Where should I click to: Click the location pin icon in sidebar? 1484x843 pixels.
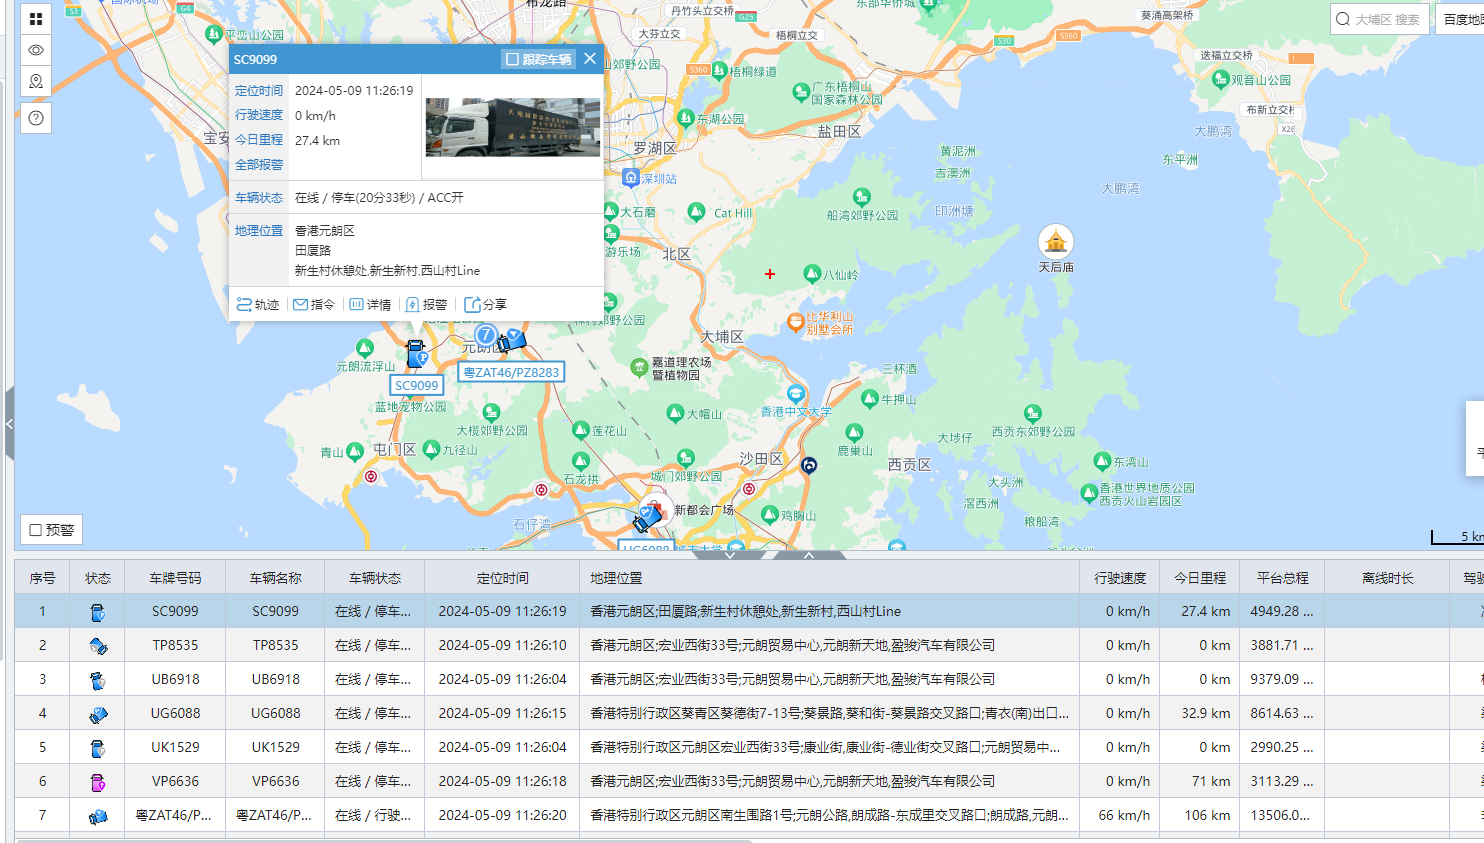pyautogui.click(x=35, y=82)
